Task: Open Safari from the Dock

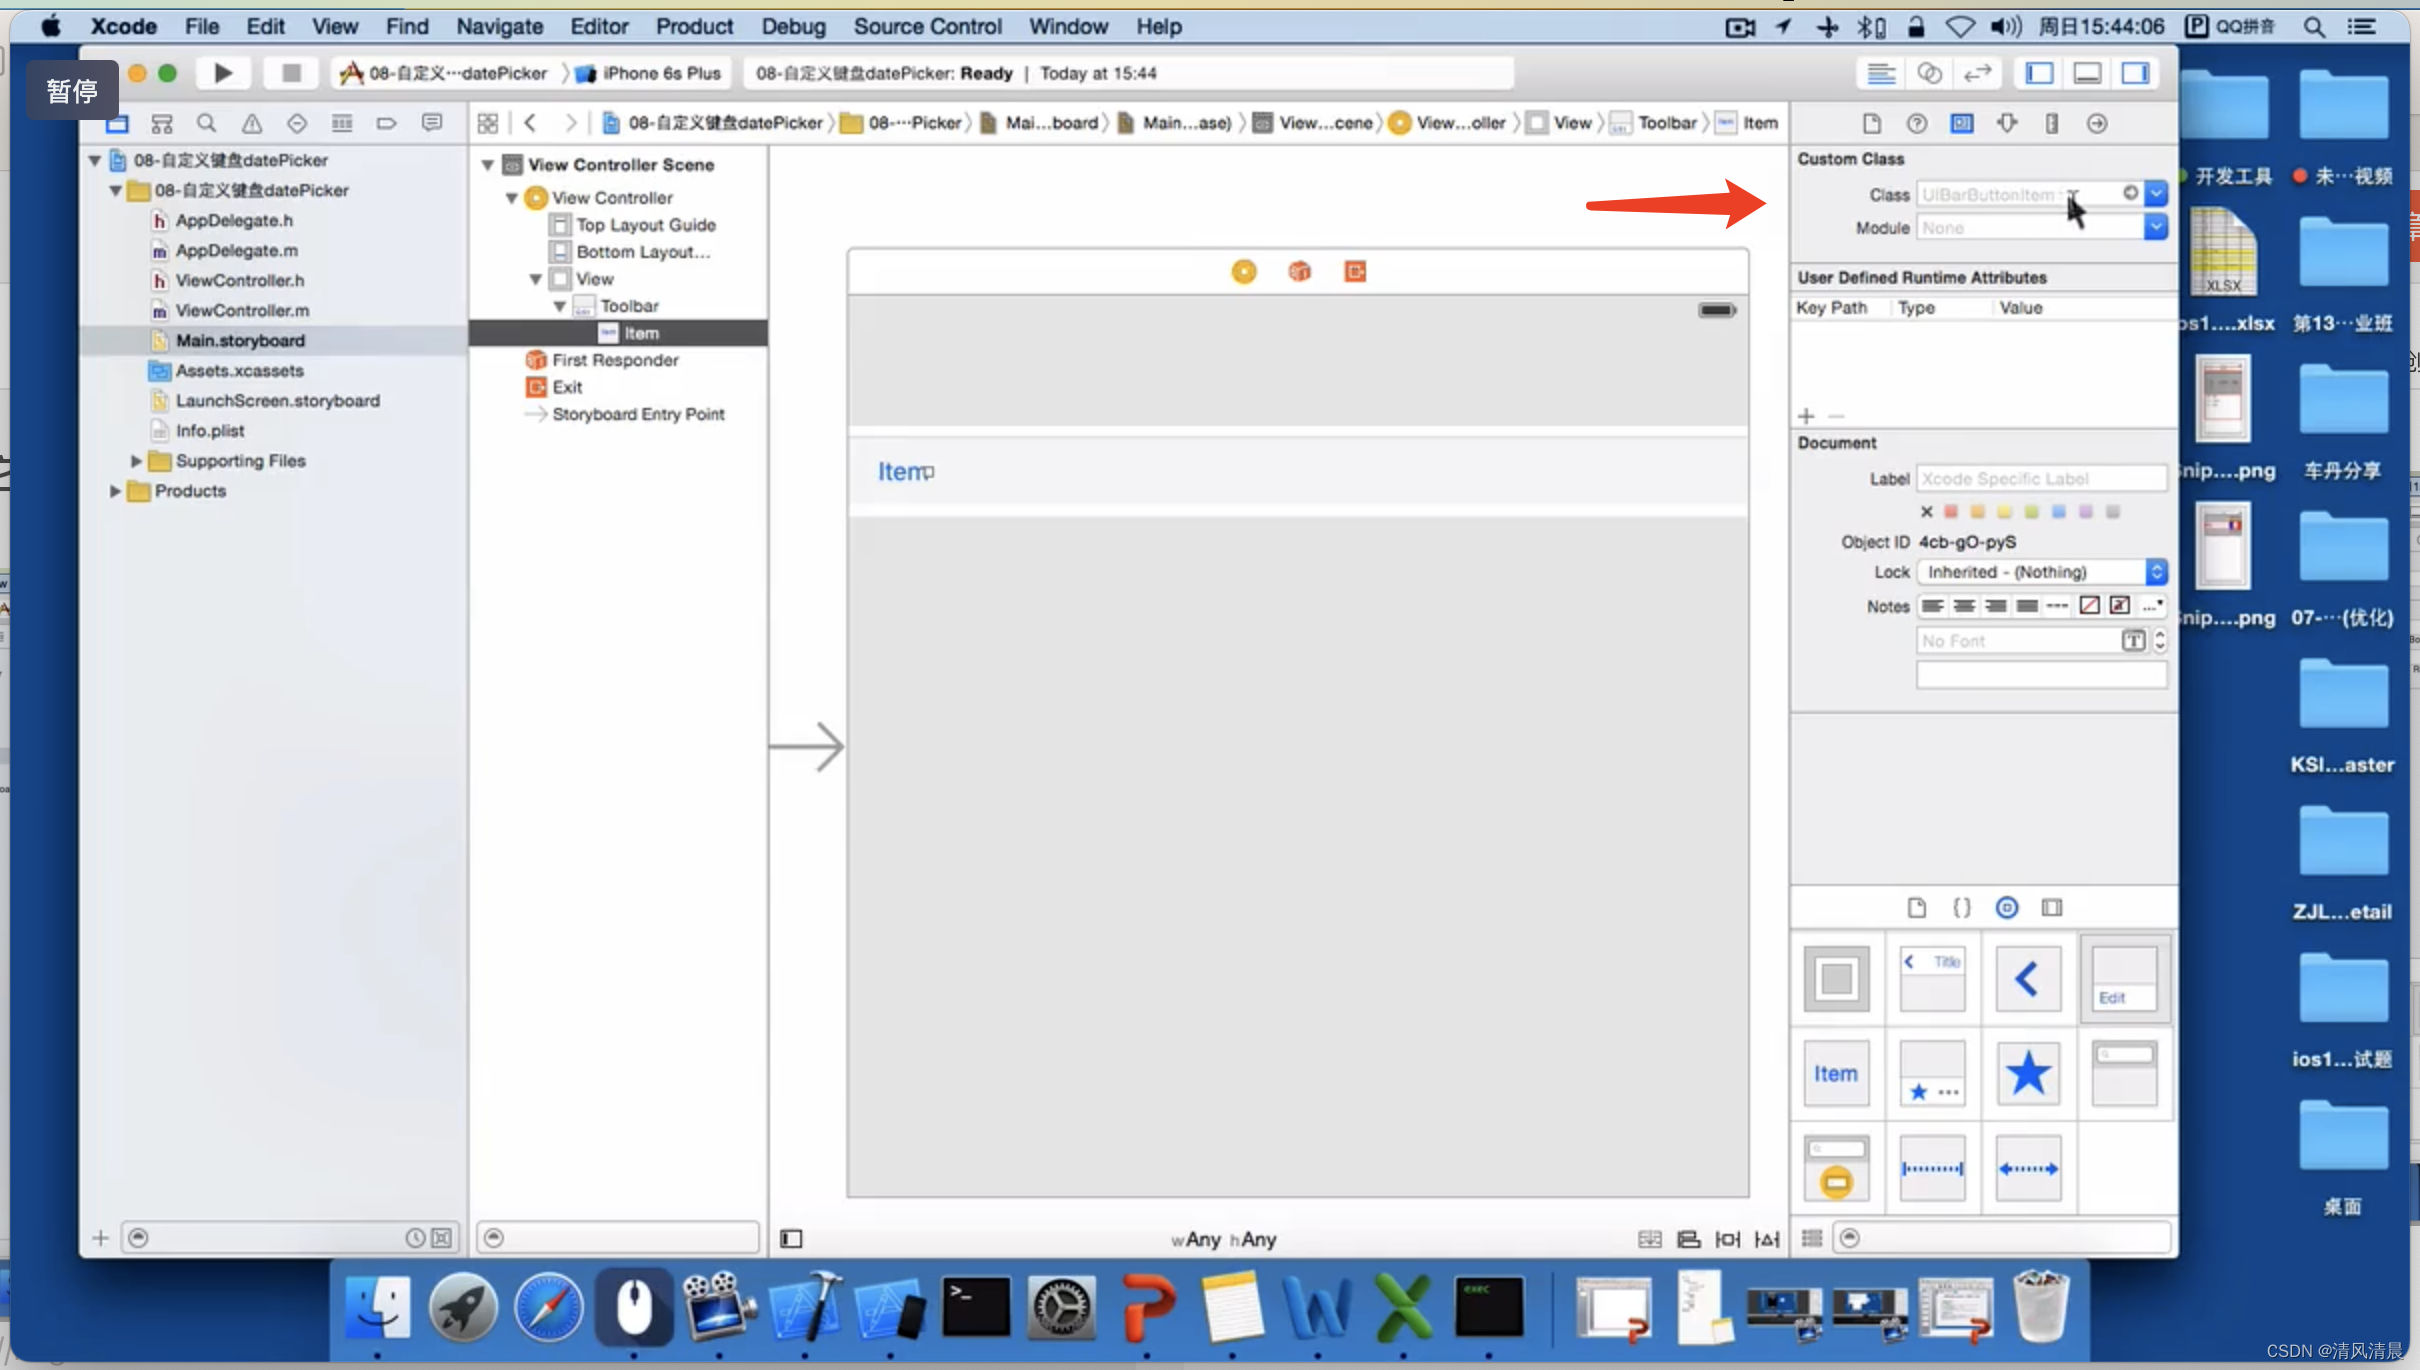Action: 548,1306
